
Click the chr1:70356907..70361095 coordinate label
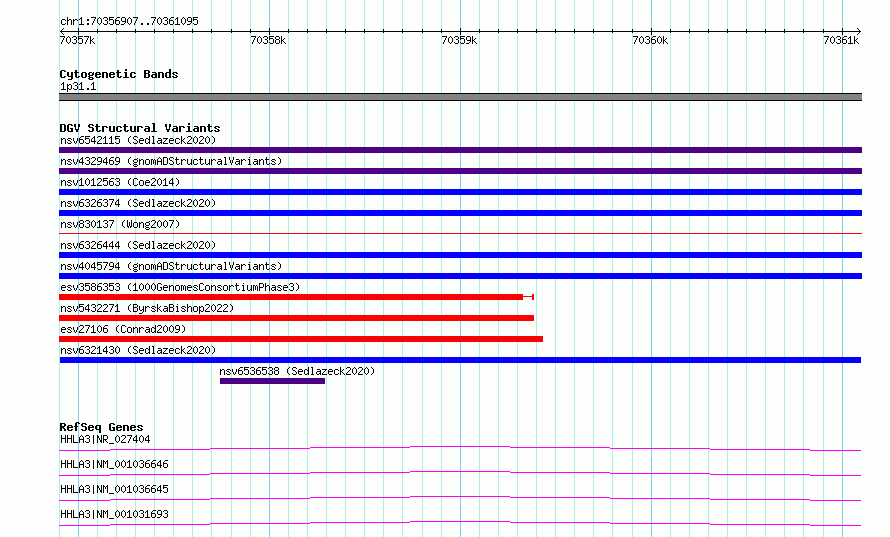129,21
